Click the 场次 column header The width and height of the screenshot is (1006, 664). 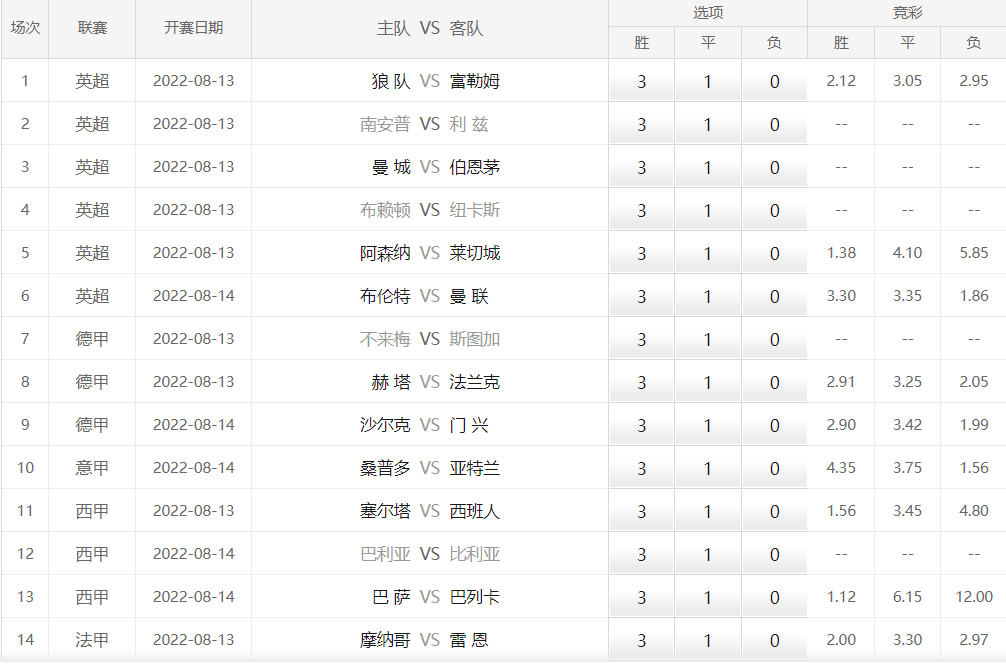click(x=25, y=28)
